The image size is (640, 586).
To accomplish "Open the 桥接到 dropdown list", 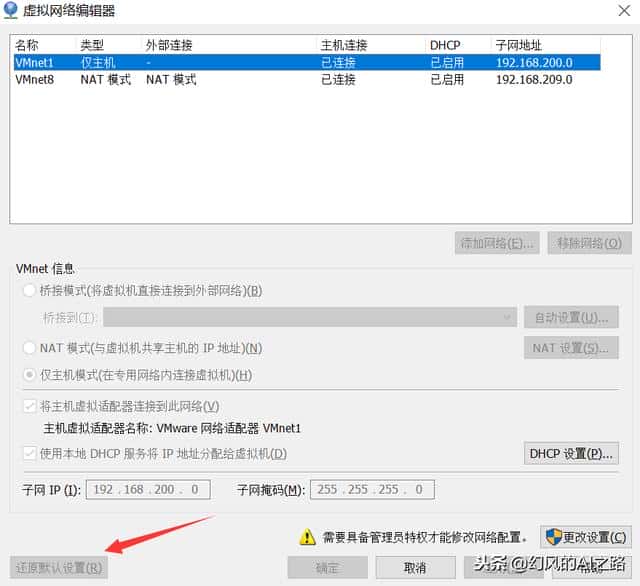I will click(x=310, y=317).
